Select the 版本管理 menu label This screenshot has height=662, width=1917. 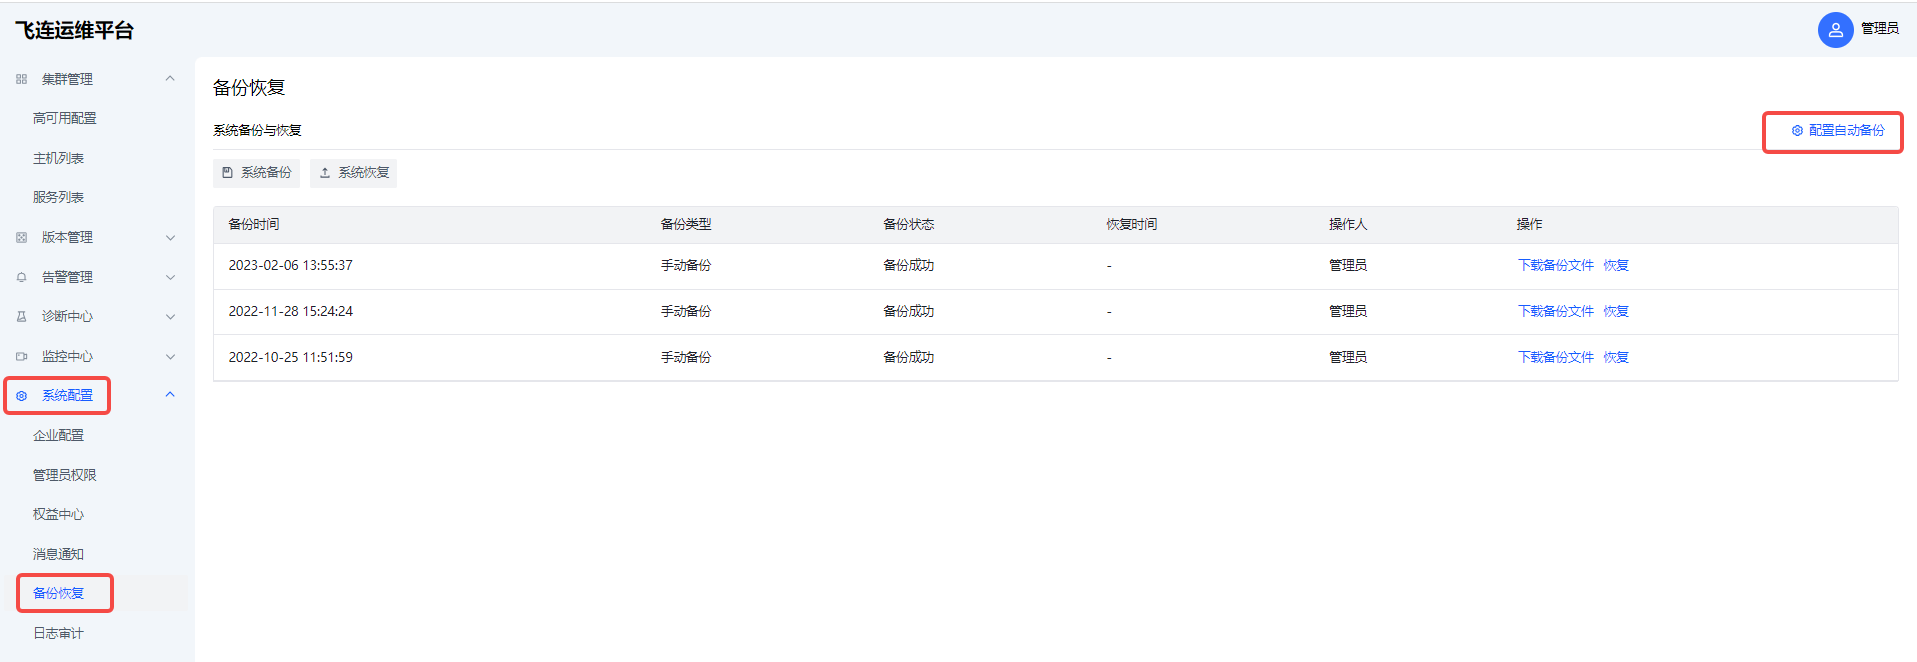pos(67,238)
